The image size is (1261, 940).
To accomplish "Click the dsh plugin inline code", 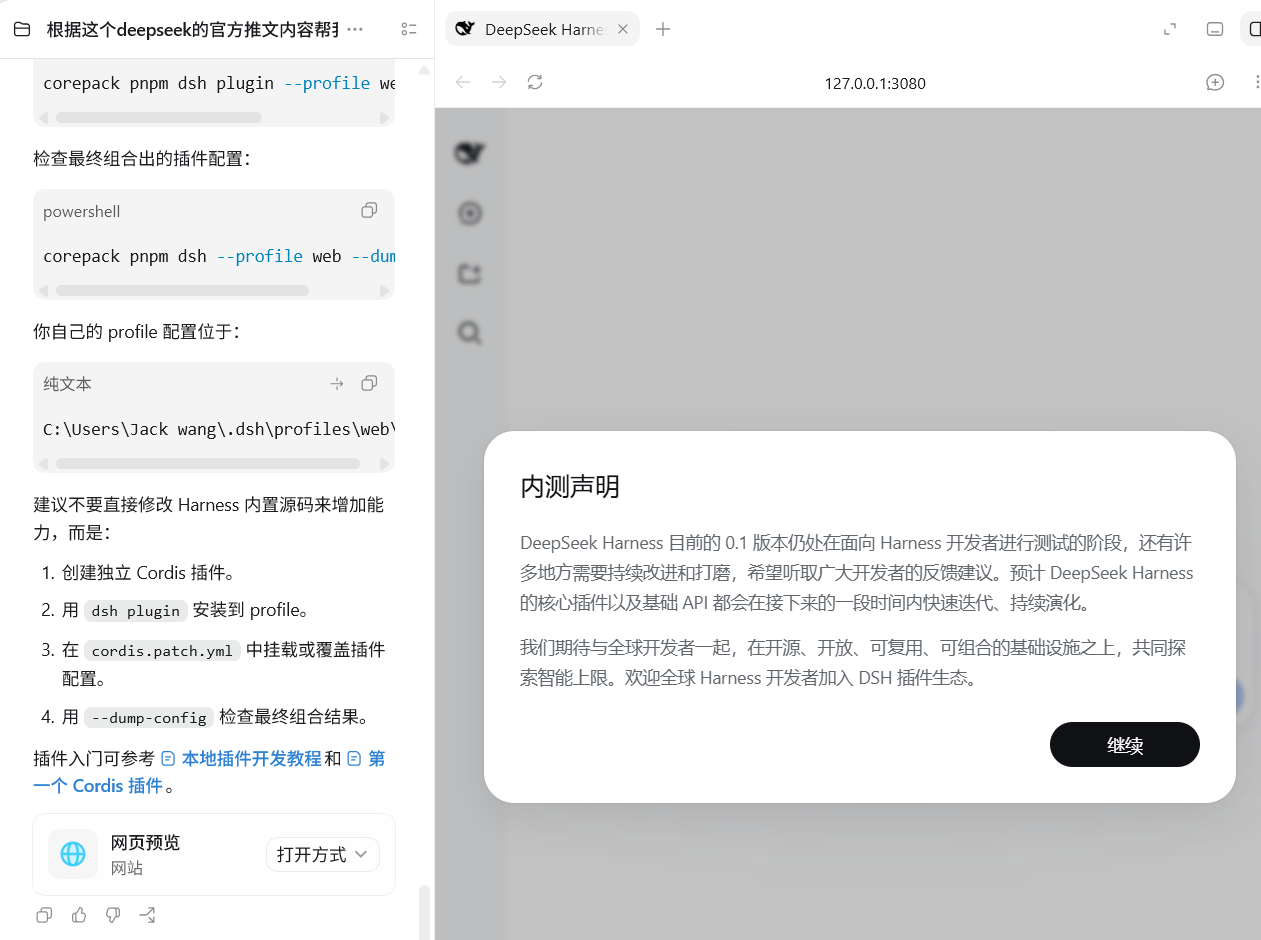I will (x=135, y=611).
